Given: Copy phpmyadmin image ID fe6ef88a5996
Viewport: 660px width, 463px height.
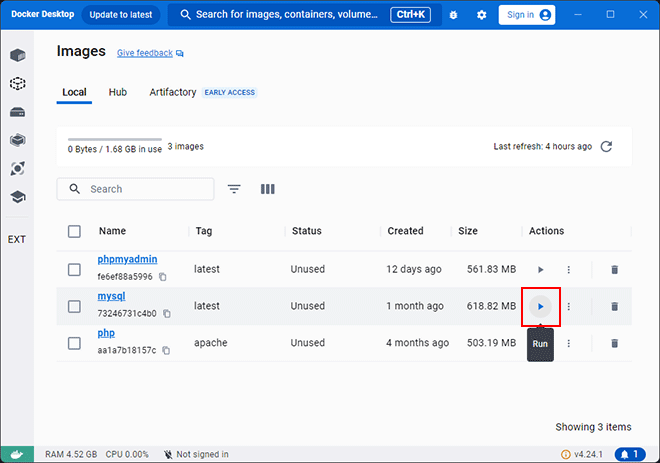Looking at the screenshot, I should (x=163, y=277).
